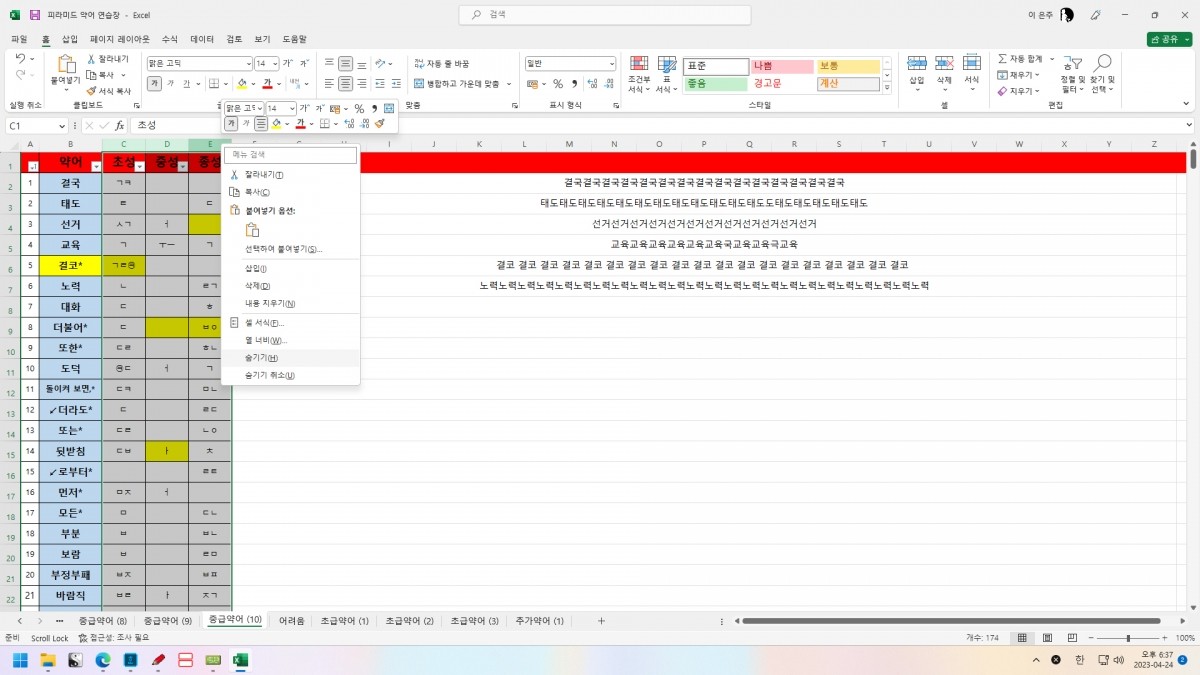Toggle bold 가 button in ribbon

[x=154, y=84]
